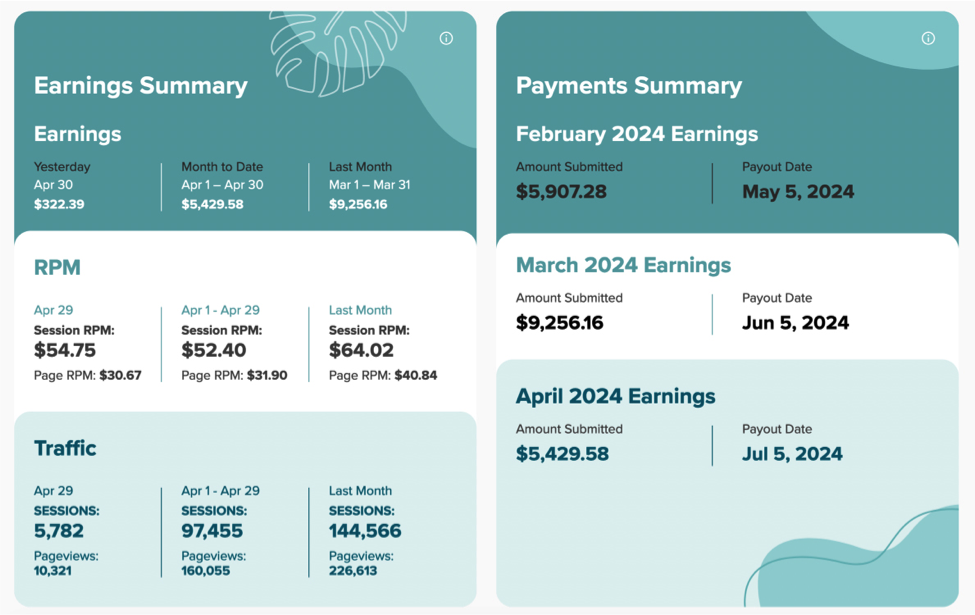This screenshot has height=615, width=975.
Task: Click Month to Date earnings $5,429.58
Action: (212, 204)
